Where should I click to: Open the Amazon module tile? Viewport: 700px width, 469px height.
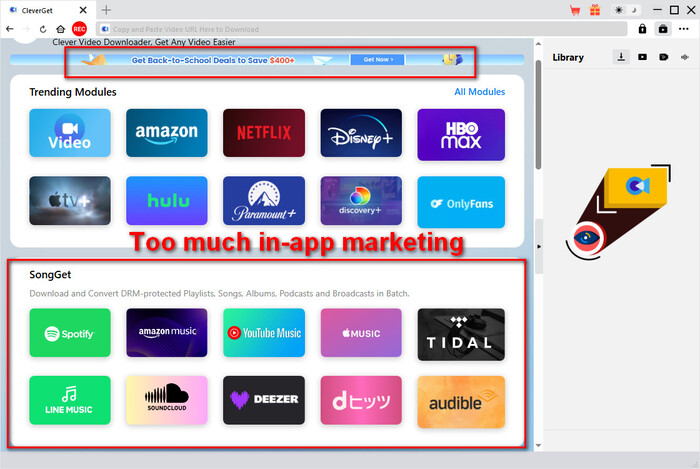coord(167,133)
